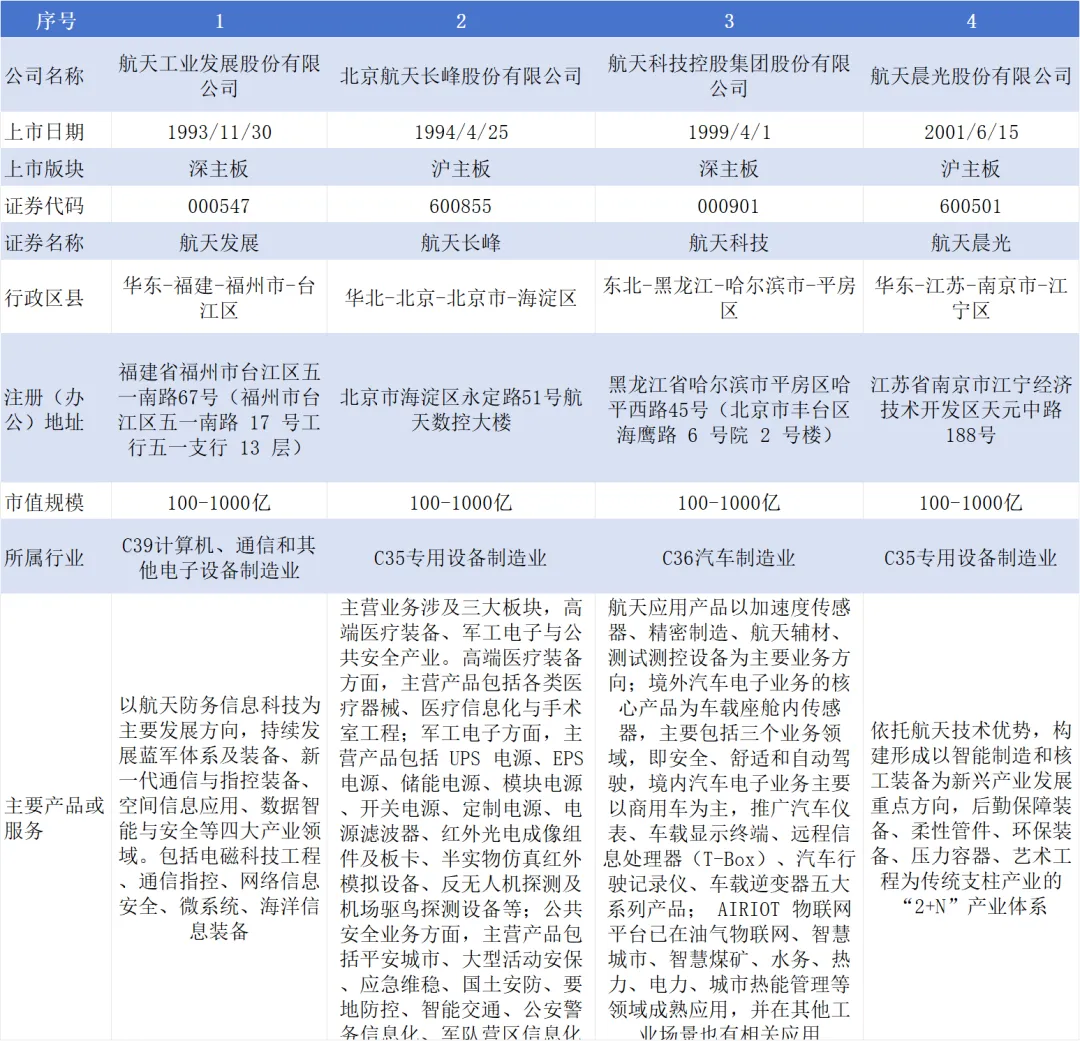Image resolution: width=1080 pixels, height=1041 pixels.
Task: Click the row label "主要产品或服务"
Action: point(54,817)
